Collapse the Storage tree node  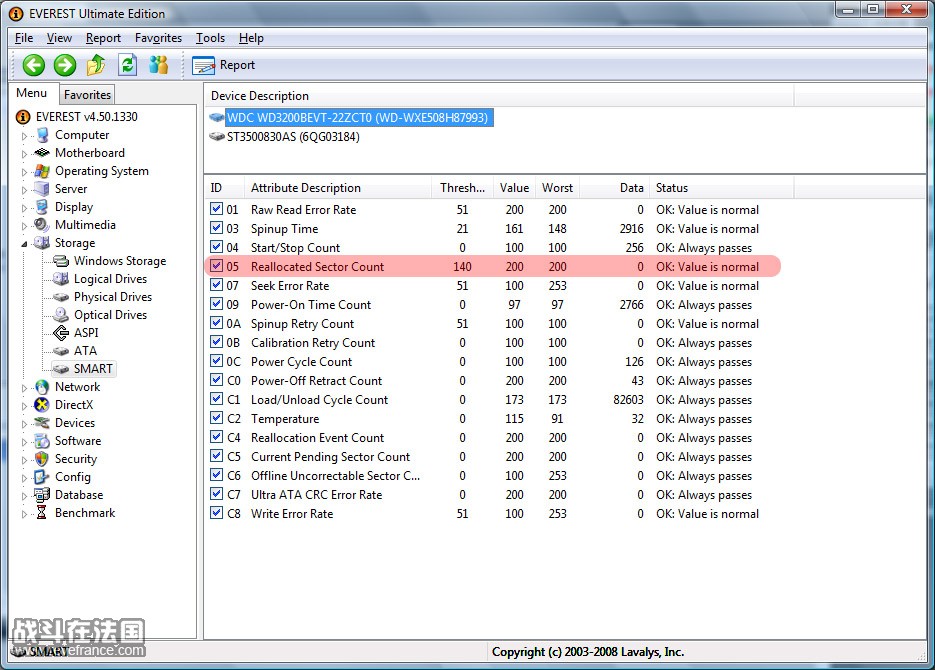24,243
